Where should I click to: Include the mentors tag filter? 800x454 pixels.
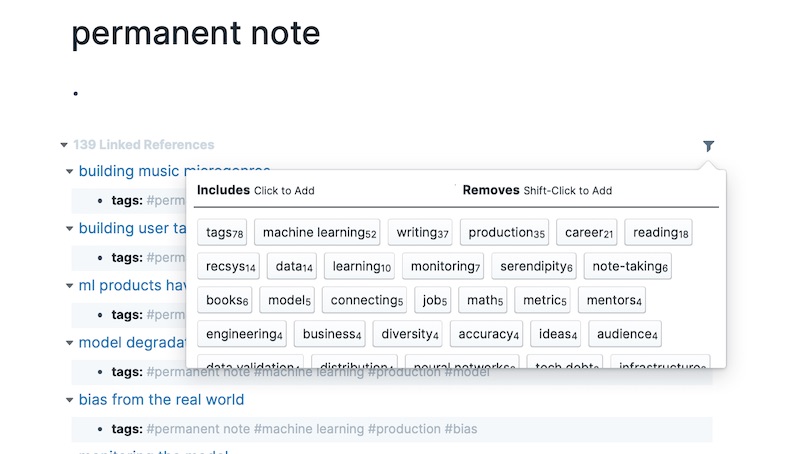coord(614,300)
